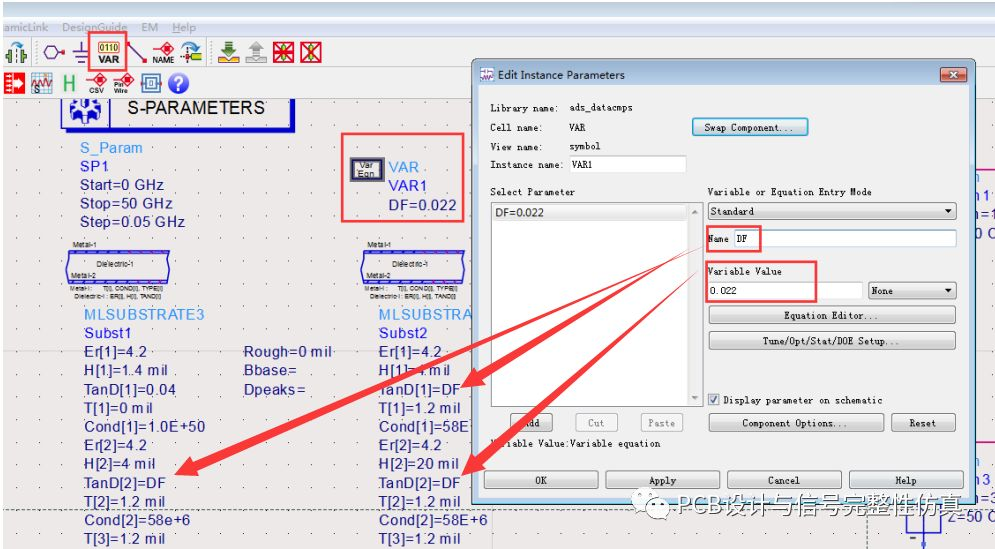Toggle Display parameter on schematic checkbox
This screenshot has width=995, height=549.
[714, 400]
